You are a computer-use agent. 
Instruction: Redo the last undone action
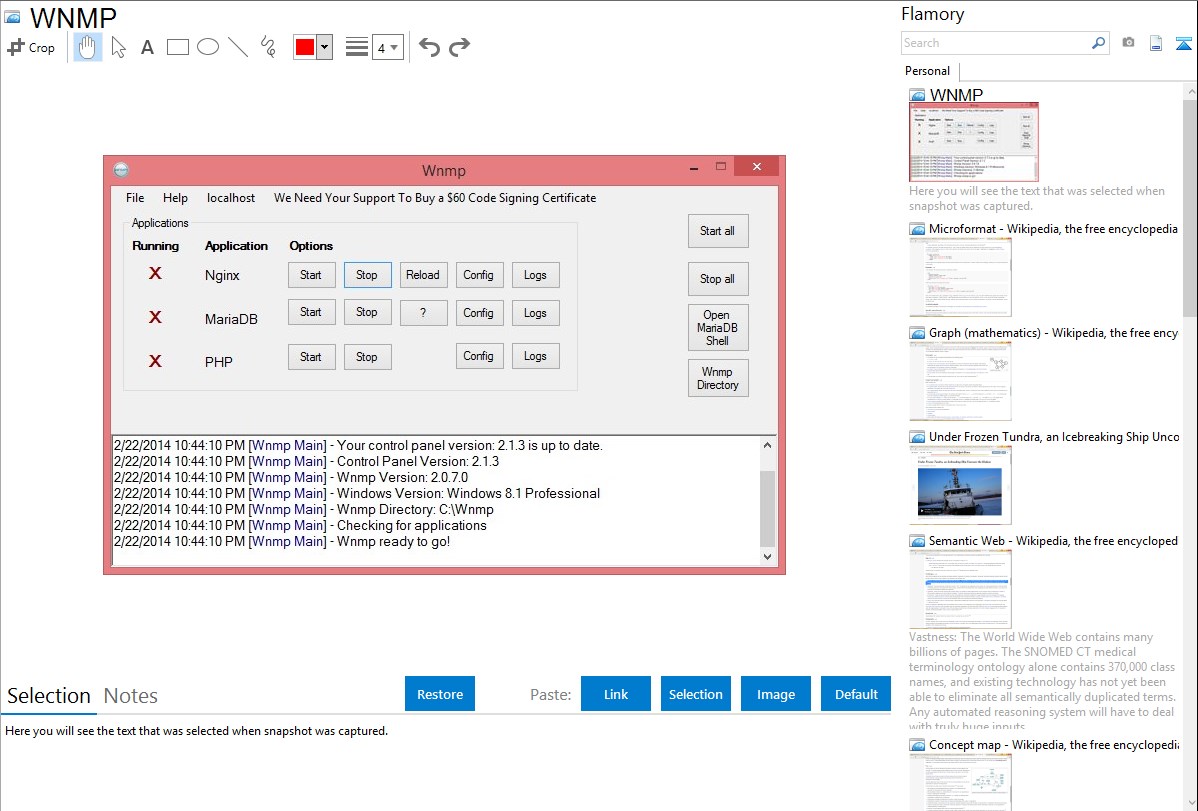tap(459, 47)
